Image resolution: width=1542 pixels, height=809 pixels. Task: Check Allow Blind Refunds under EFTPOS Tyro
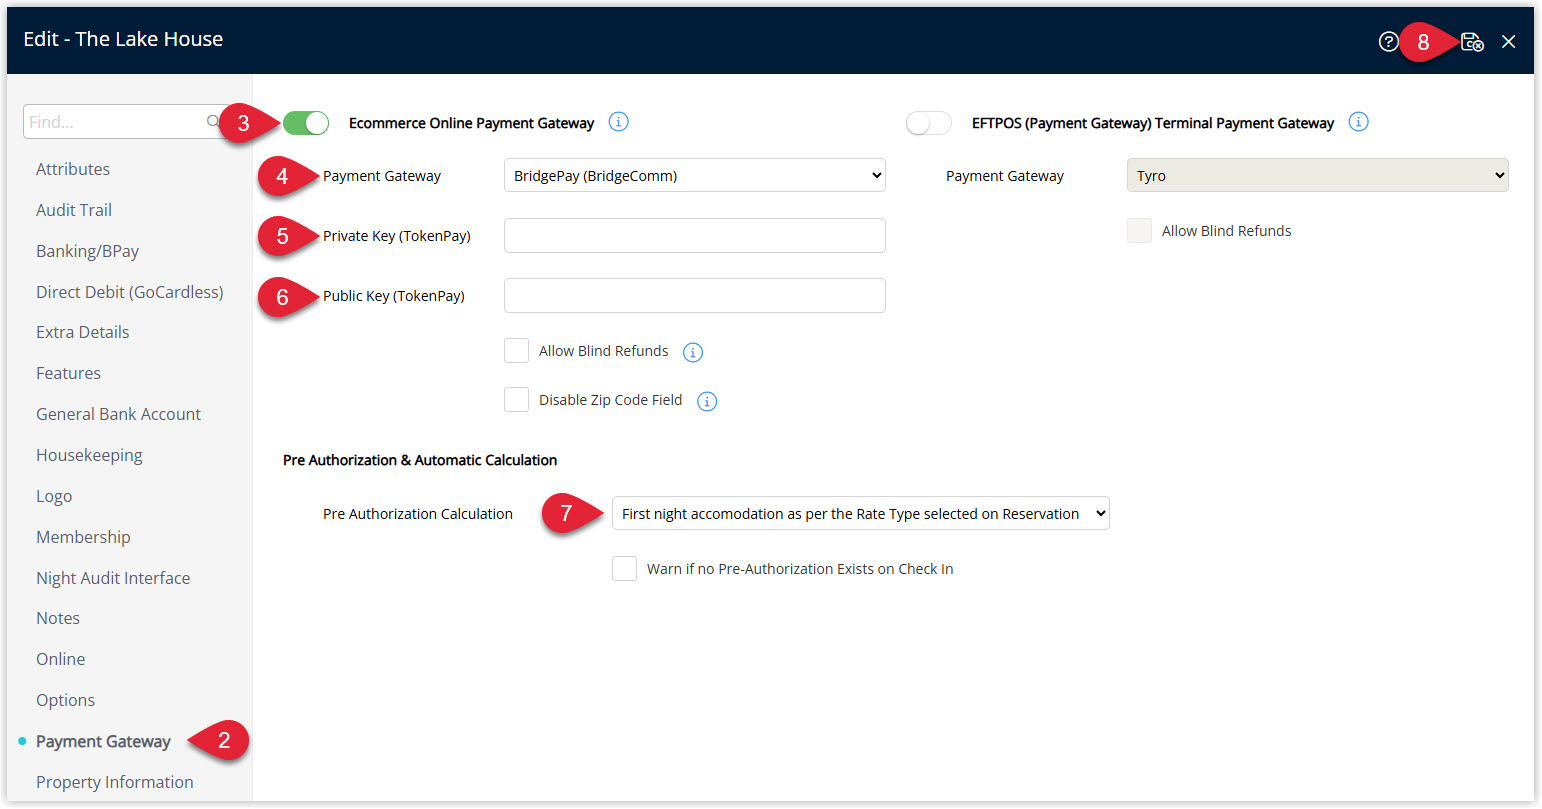[x=1139, y=231]
